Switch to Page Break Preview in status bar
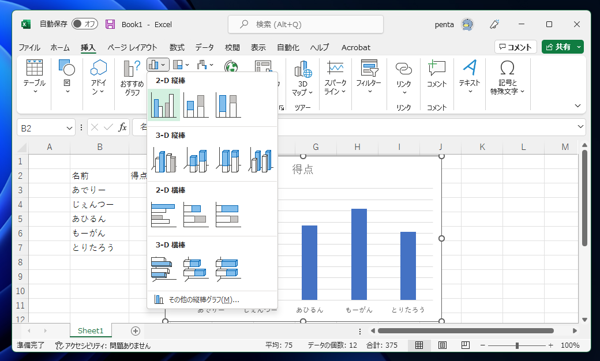Screen dimensions: 600x361 [x=465, y=345]
